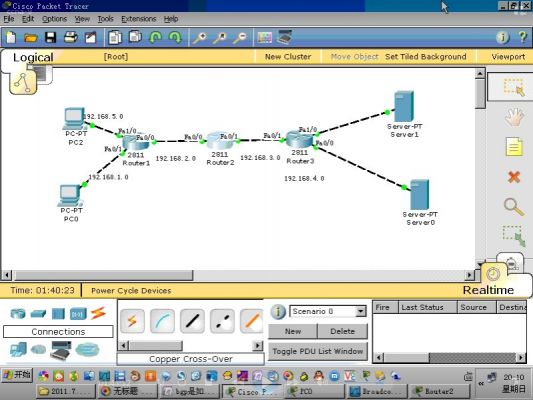Choose the Move Layout hand tool
Image resolution: width=533 pixels, height=400 pixels.
(514, 117)
